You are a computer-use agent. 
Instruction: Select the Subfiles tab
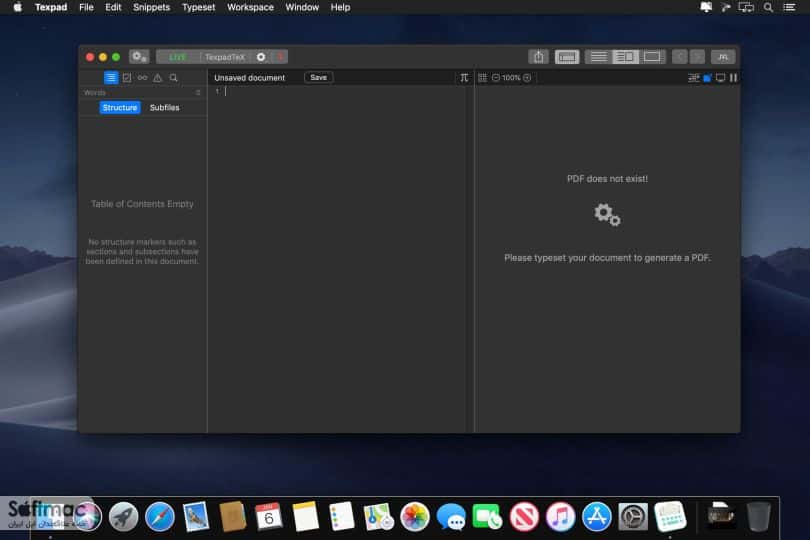coord(165,107)
